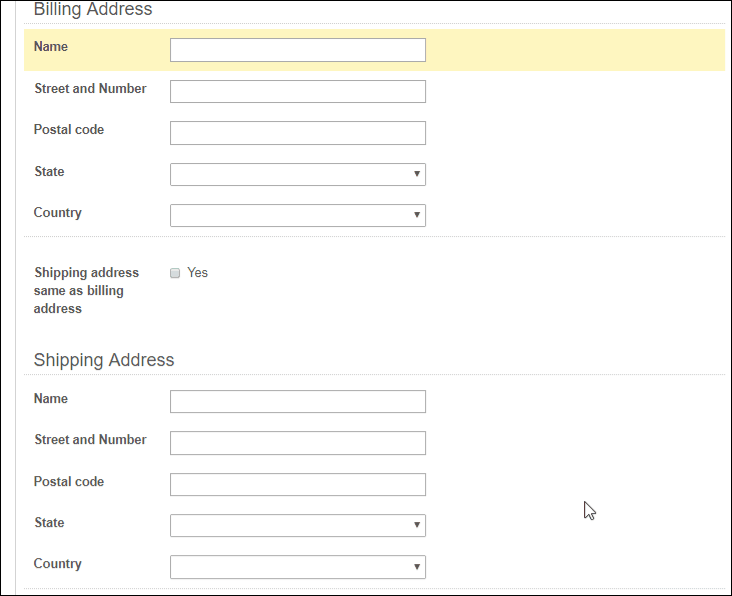Enable the same-as-billing Yes checkbox
Screen dimensions: 732x596
[x=175, y=273]
